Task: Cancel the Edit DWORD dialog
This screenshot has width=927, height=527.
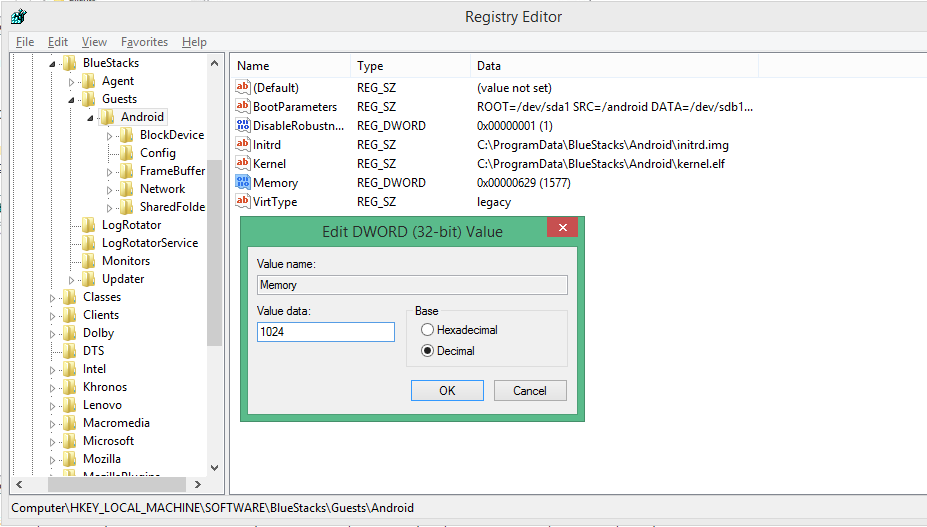Action: 530,390
